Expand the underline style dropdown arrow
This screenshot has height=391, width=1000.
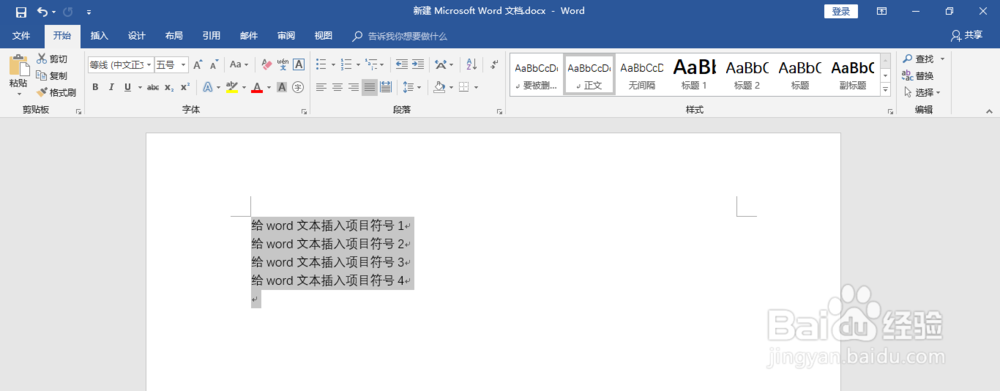pos(139,87)
